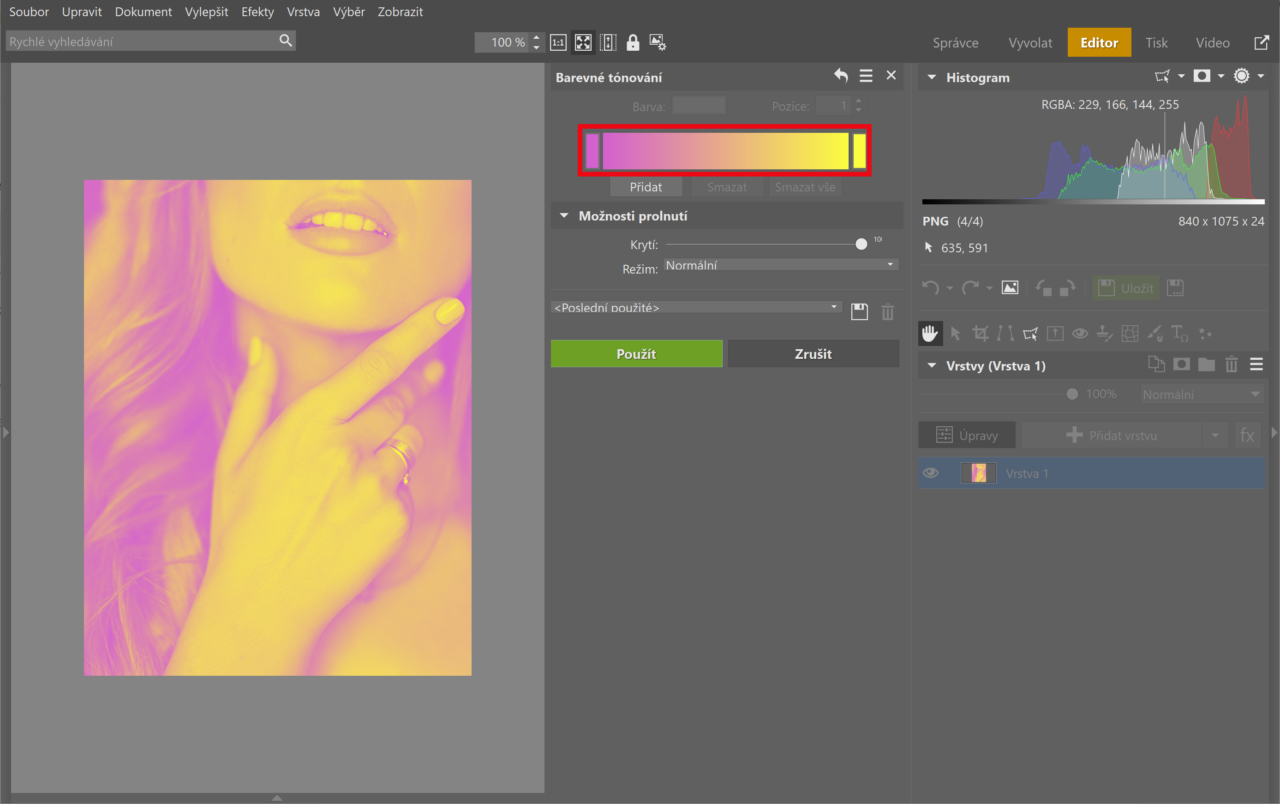Click the duplicate layer icon
Screen dimensions: 1280x804
coord(1156,365)
